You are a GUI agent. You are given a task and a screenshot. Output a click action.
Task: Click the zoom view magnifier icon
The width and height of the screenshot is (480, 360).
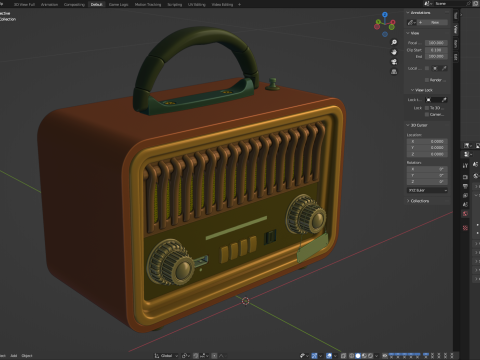pyautogui.click(x=394, y=42)
